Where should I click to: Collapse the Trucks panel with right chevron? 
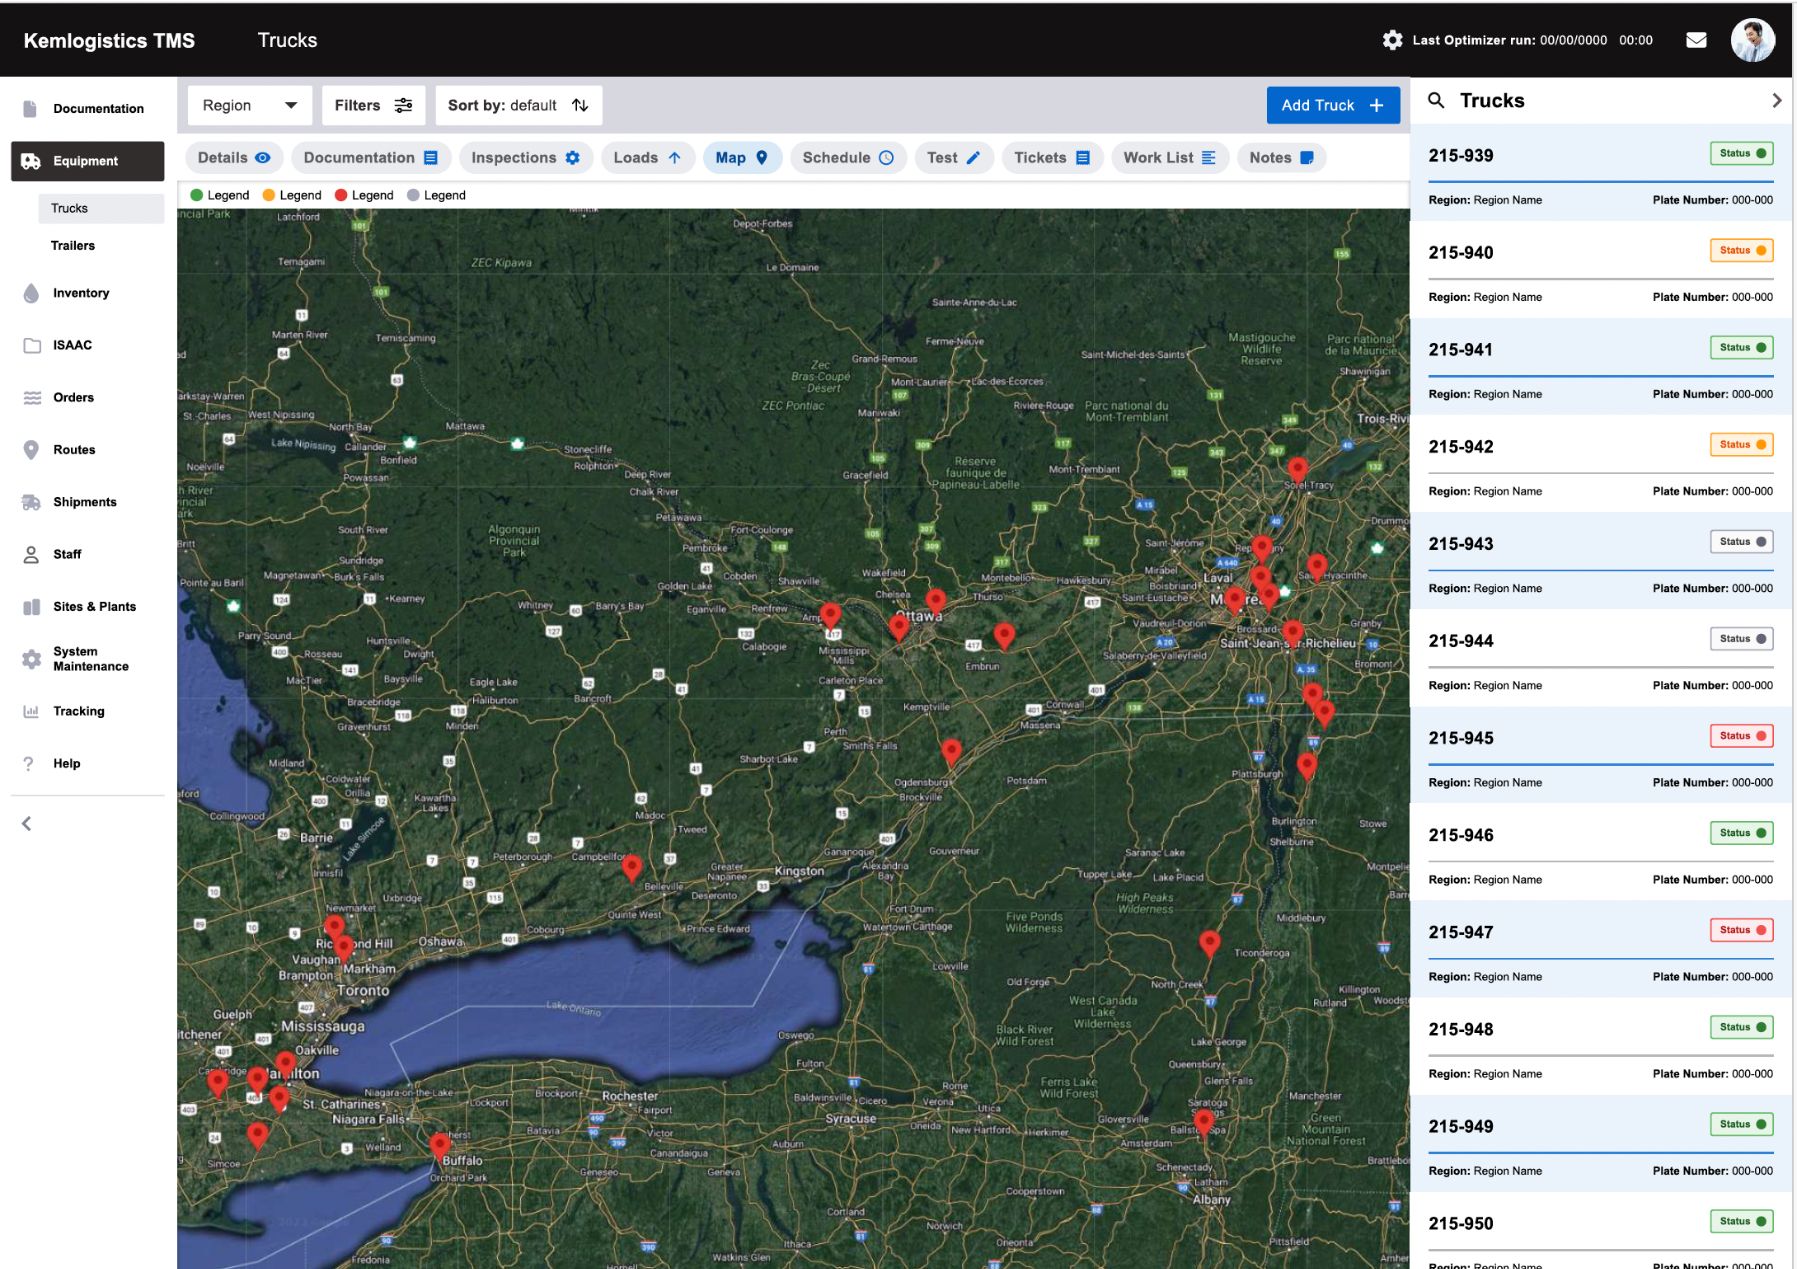click(x=1776, y=100)
